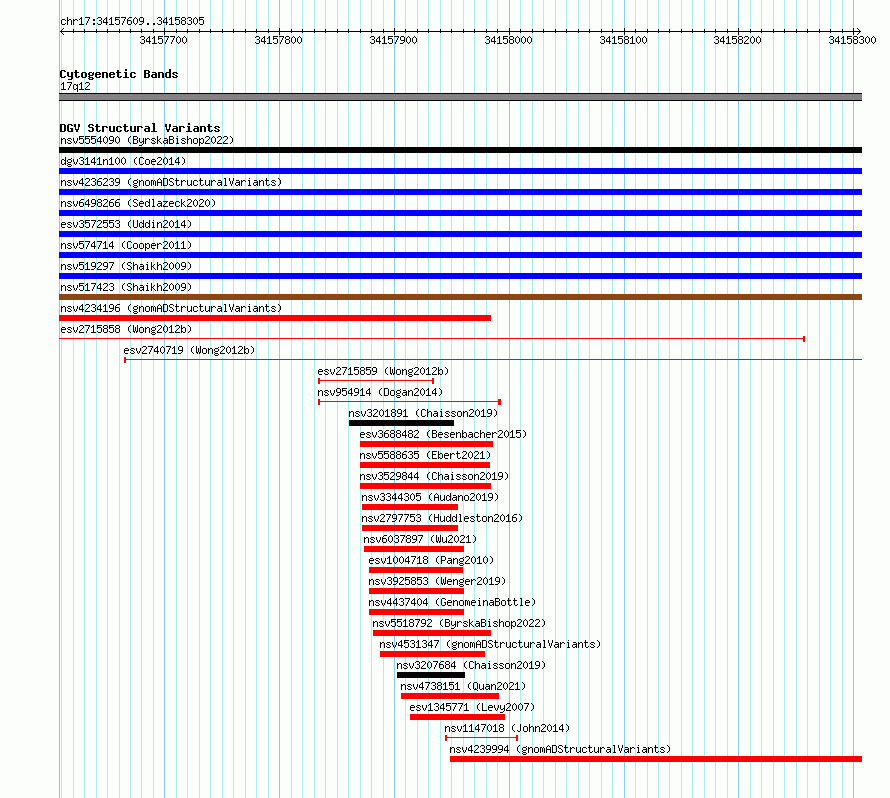Viewport: 890px width, 798px height.
Task: Click red bar of nsv4239994
Action: click(x=656, y=759)
